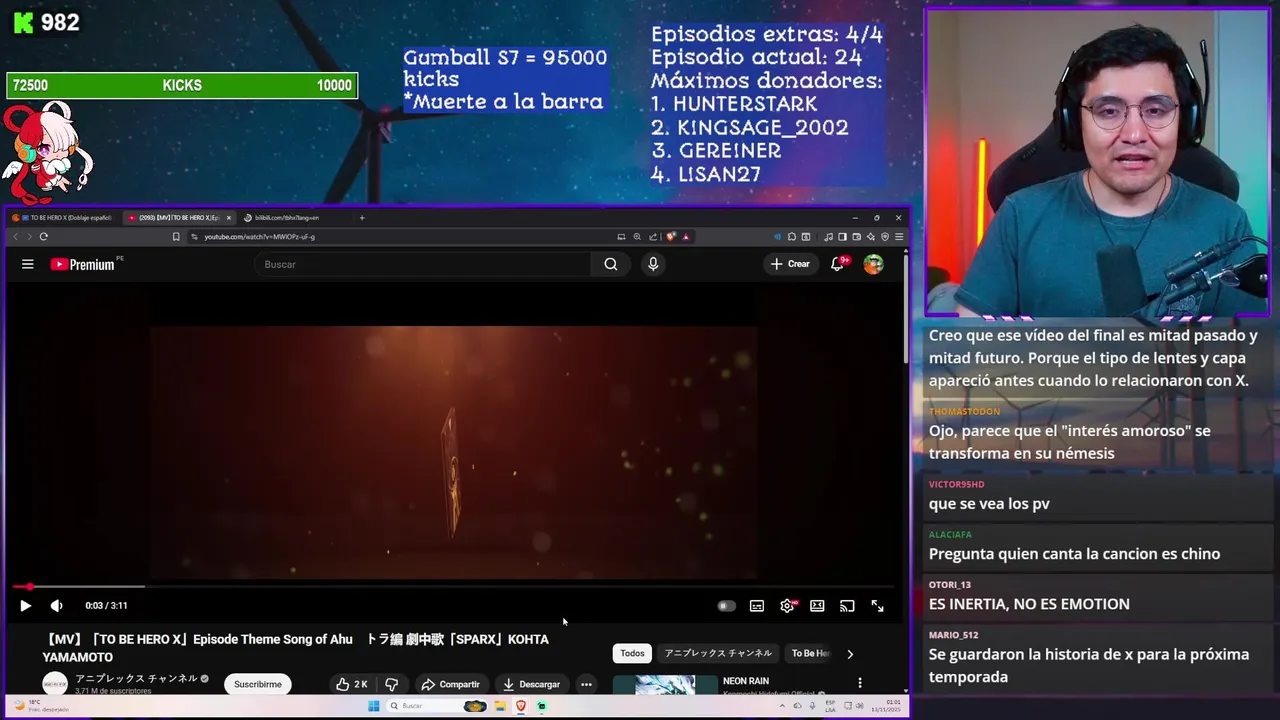This screenshot has width=1280, height=720.
Task: Open zoom control in address bar
Action: click(x=637, y=237)
